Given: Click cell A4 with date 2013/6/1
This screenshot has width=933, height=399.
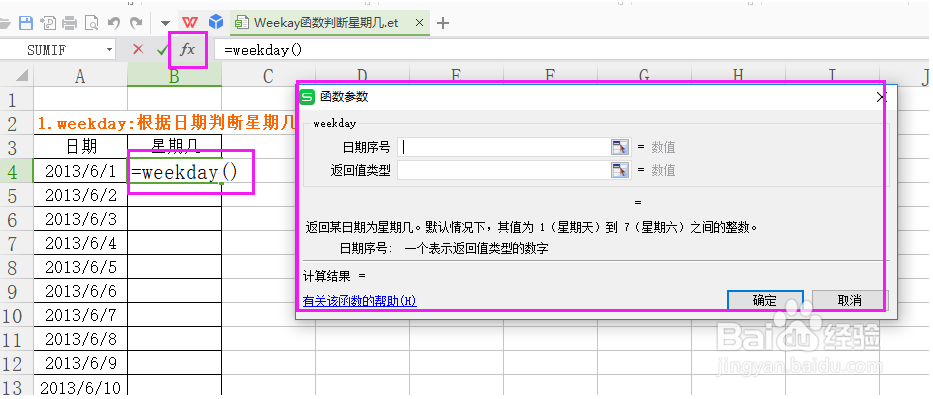Looking at the screenshot, I should coord(80,171).
